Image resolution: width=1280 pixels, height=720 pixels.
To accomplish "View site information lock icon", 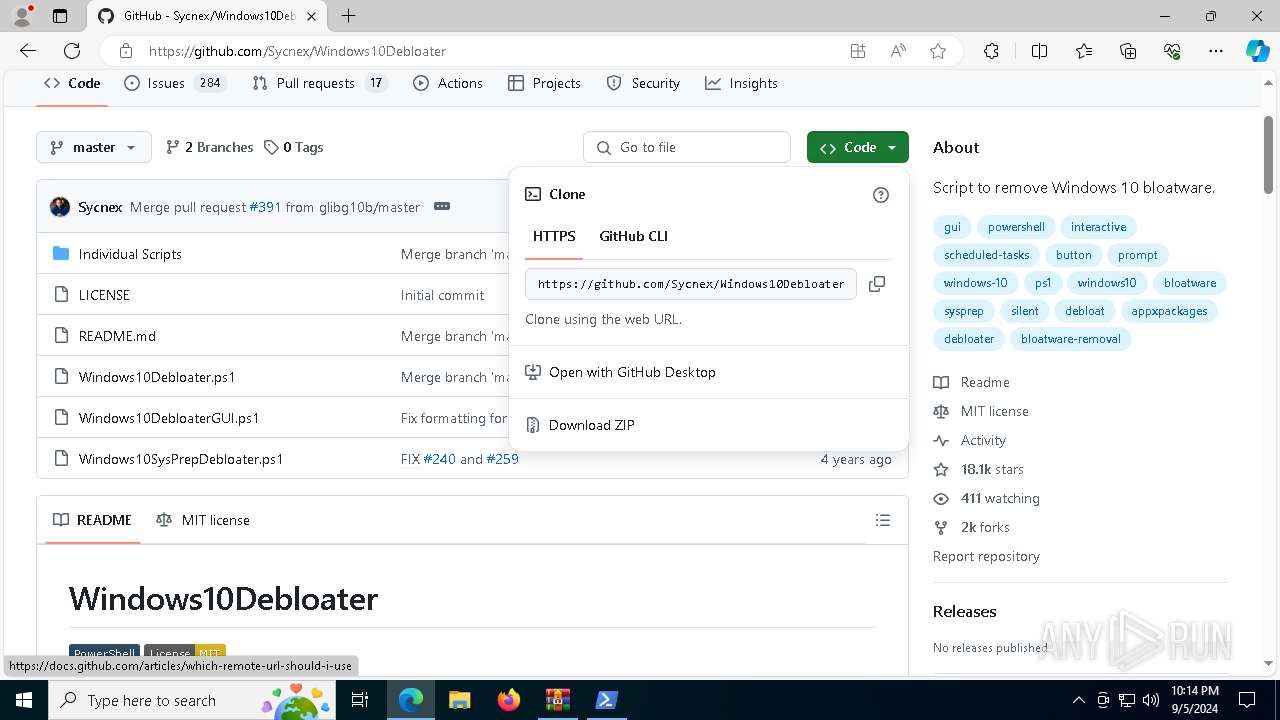I will tap(126, 51).
